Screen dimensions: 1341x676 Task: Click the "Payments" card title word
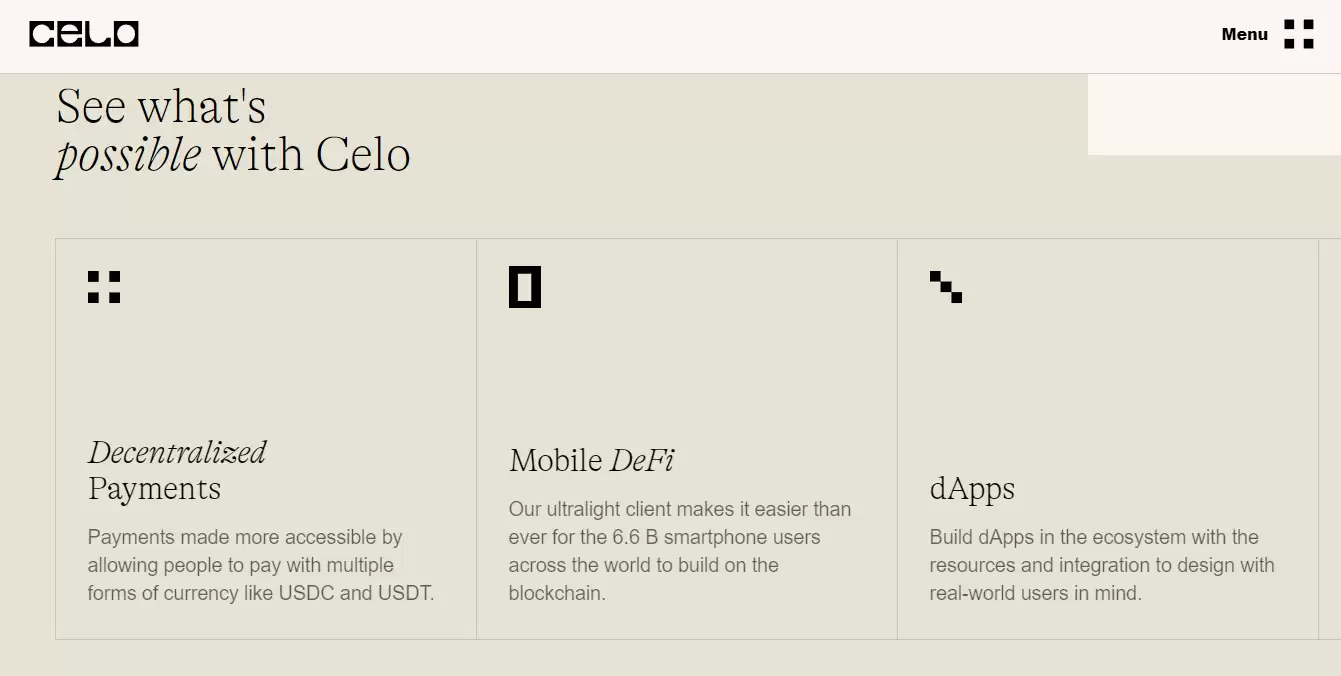(154, 489)
